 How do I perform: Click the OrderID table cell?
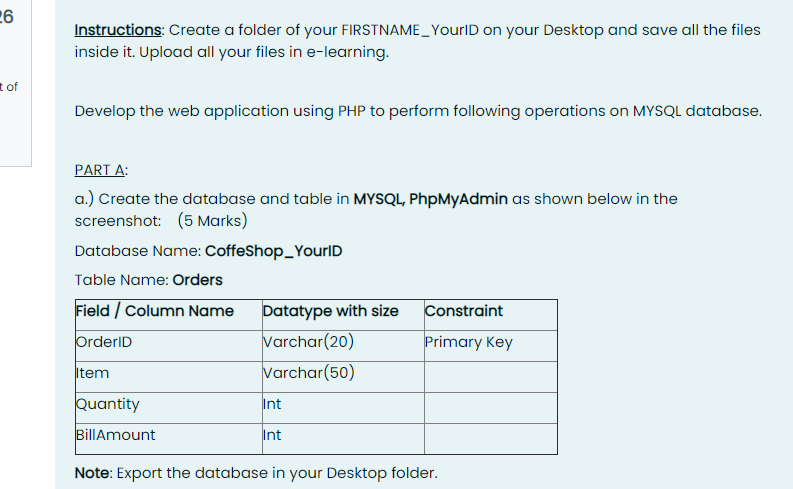(169, 346)
